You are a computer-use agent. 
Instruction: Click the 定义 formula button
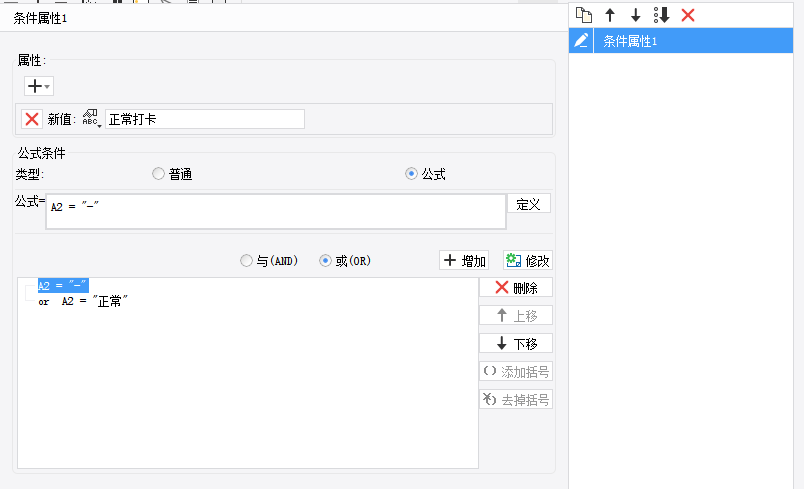click(528, 204)
